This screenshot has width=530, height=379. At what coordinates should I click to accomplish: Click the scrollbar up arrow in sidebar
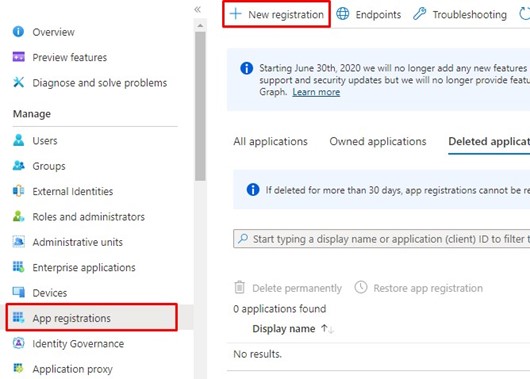200,26
